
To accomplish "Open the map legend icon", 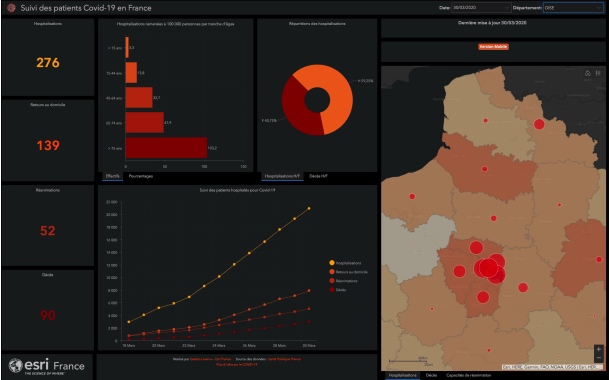I will click(598, 73).
